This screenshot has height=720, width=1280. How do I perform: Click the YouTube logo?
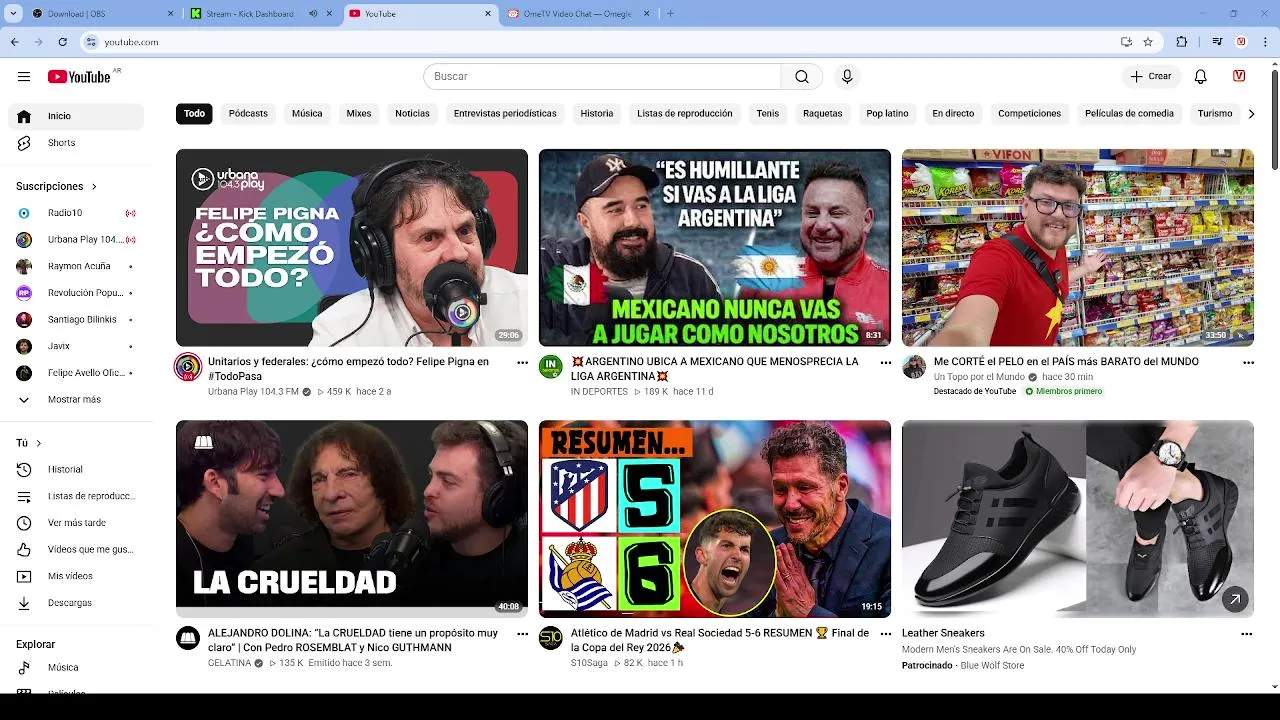(x=79, y=77)
